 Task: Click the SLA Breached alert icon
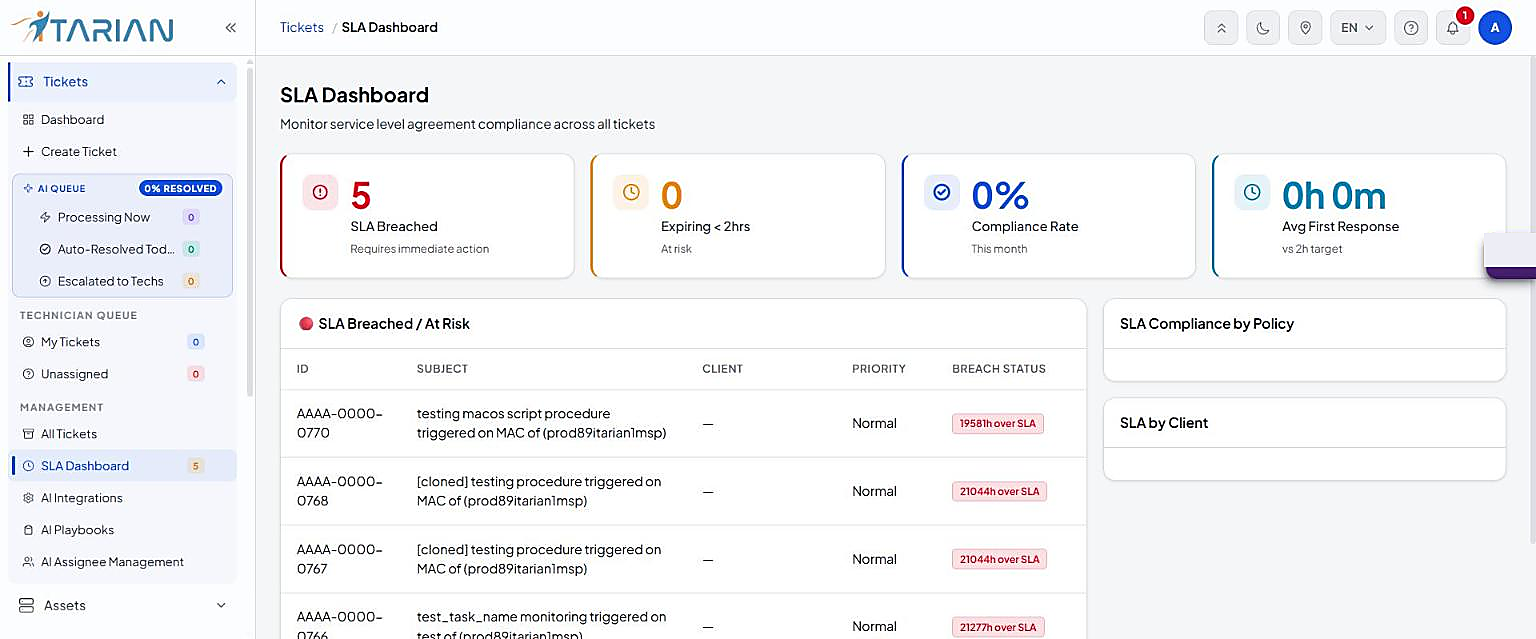(x=320, y=192)
